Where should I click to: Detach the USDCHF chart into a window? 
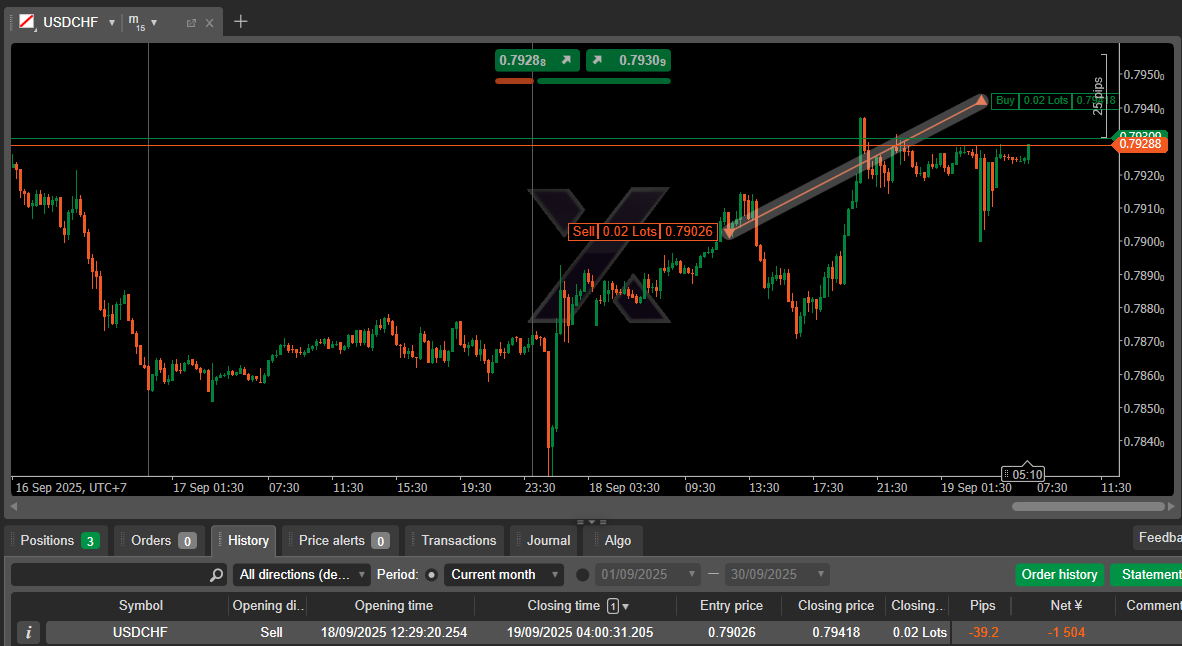(x=191, y=22)
